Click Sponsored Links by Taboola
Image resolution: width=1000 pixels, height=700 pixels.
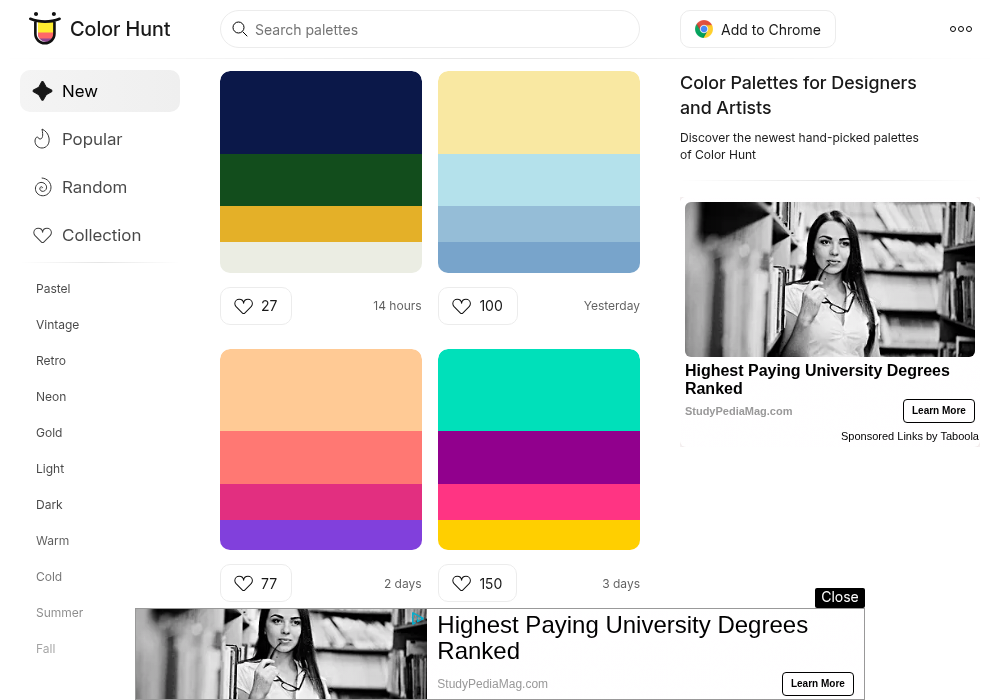[909, 436]
